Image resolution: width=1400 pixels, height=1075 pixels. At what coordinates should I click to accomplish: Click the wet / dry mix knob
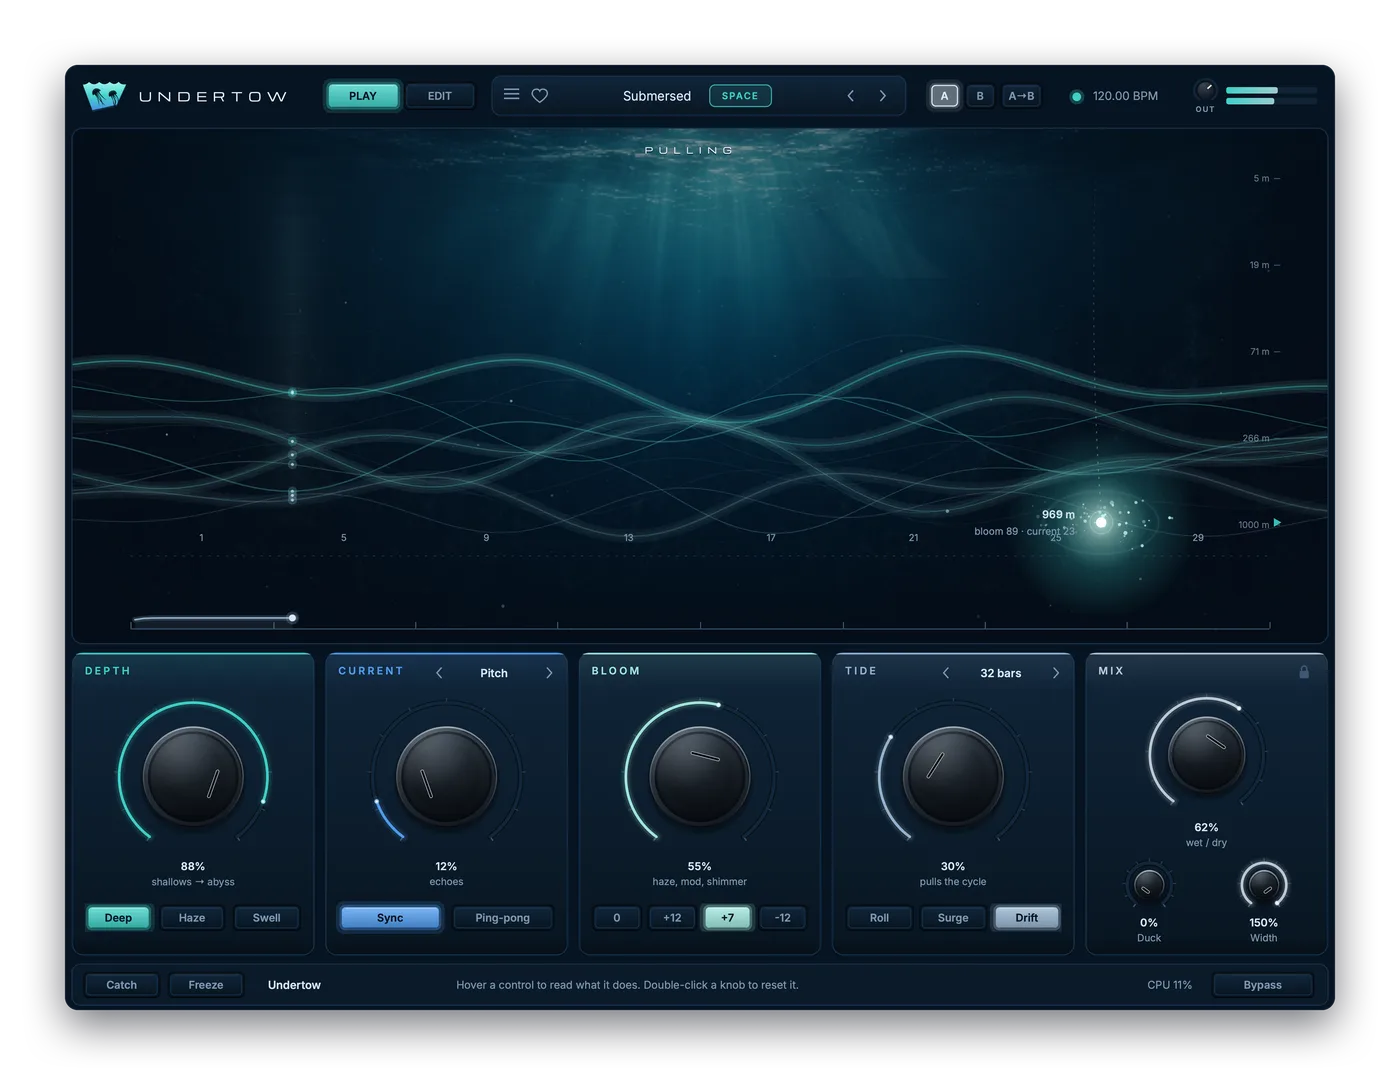pos(1207,754)
